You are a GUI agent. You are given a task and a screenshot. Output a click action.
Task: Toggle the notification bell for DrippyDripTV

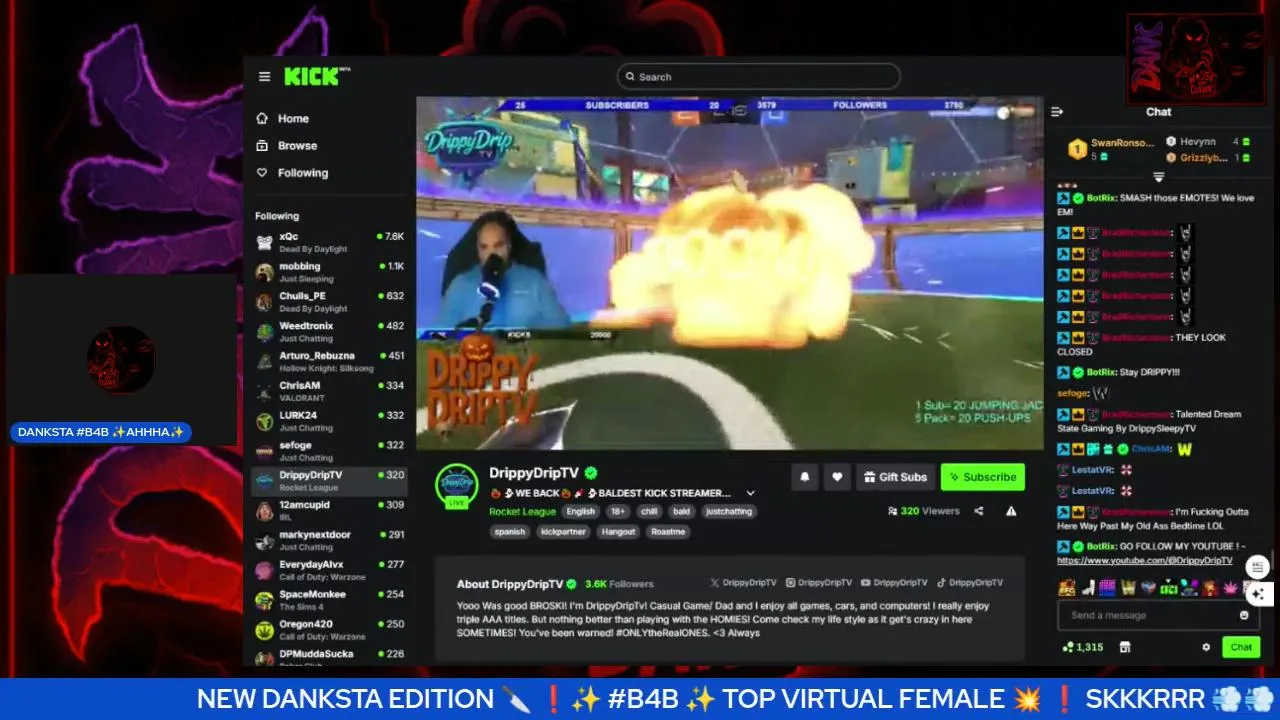(x=805, y=477)
